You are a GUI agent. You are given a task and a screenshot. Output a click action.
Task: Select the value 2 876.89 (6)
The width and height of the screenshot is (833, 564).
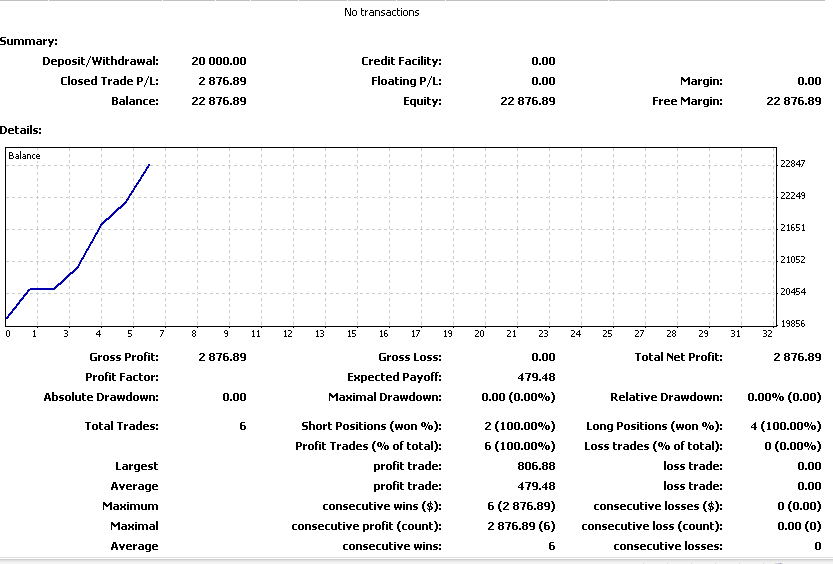(x=521, y=526)
